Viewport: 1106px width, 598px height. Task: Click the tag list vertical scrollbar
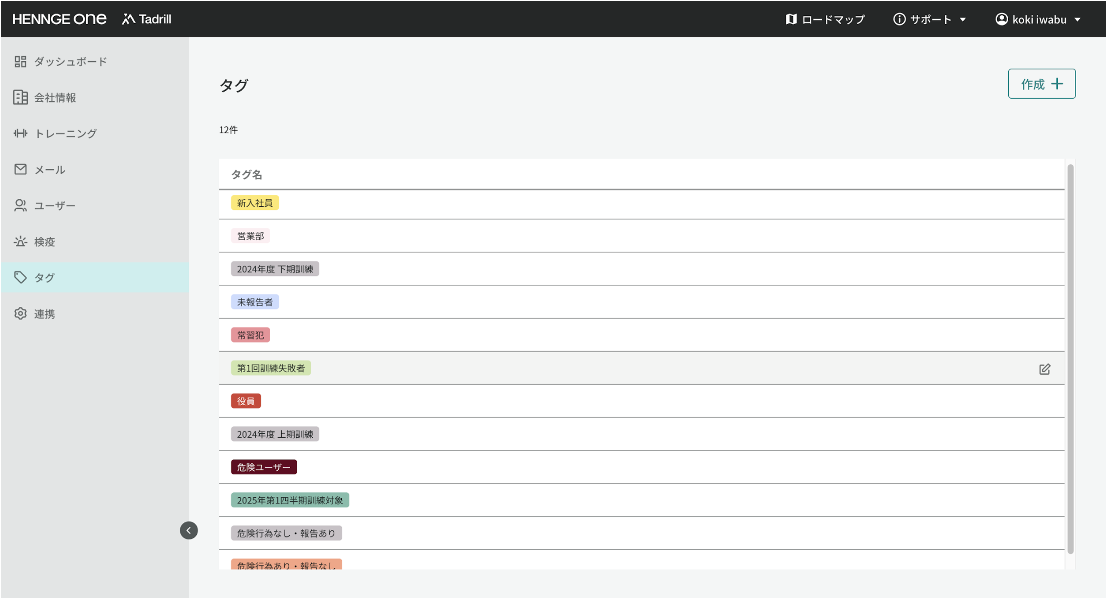click(x=1071, y=360)
